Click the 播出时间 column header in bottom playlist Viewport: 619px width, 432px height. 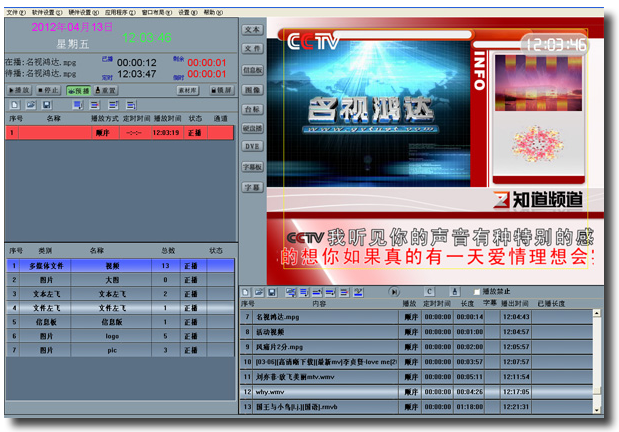pyautogui.click(x=515, y=304)
